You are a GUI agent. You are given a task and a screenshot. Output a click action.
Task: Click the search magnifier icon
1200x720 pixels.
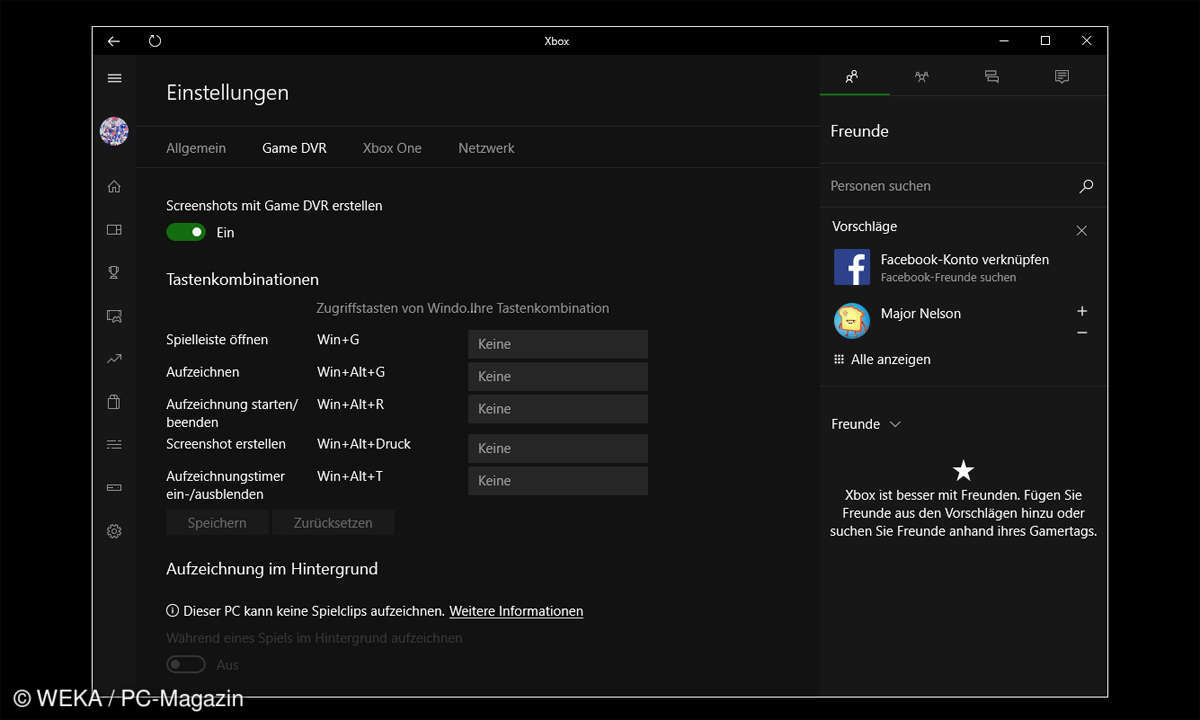point(1086,186)
